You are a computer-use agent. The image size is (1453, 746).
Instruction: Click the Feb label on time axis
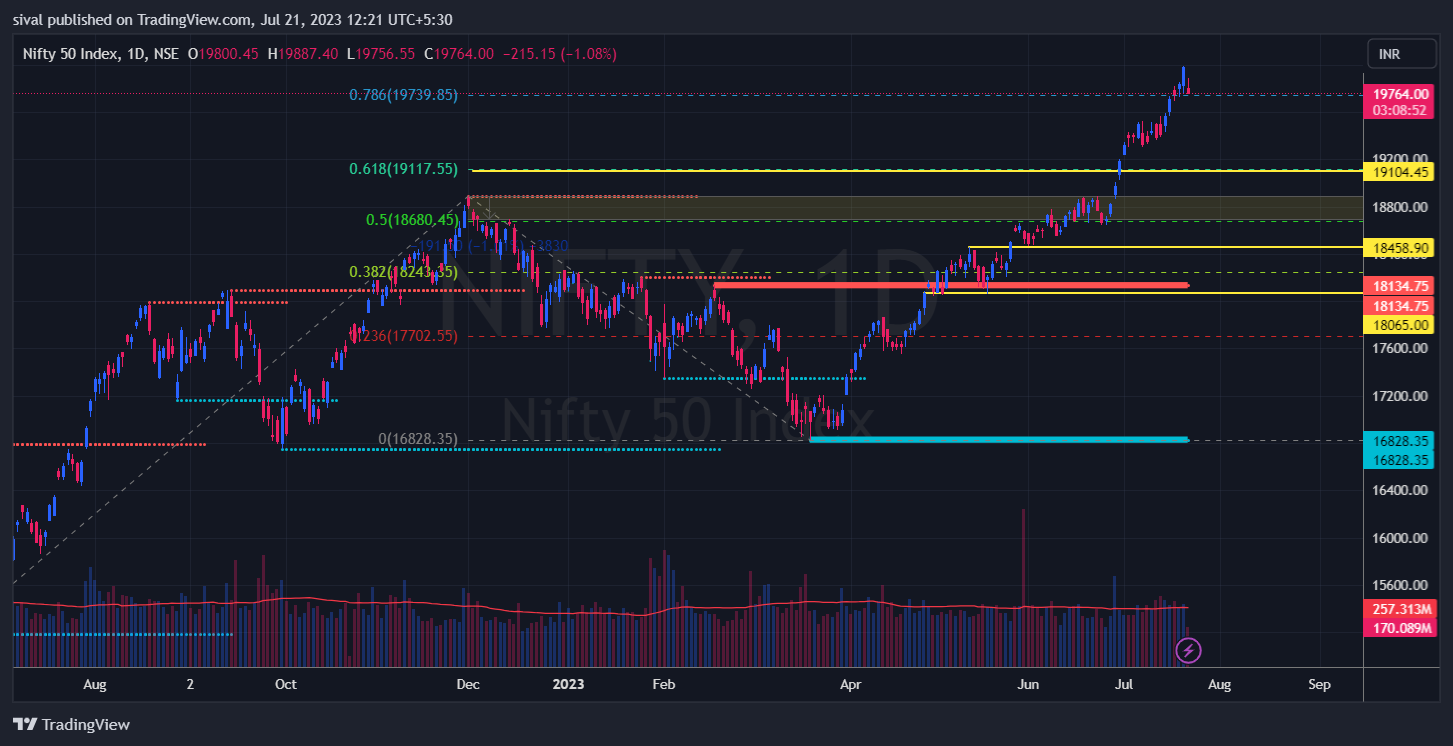(x=664, y=685)
